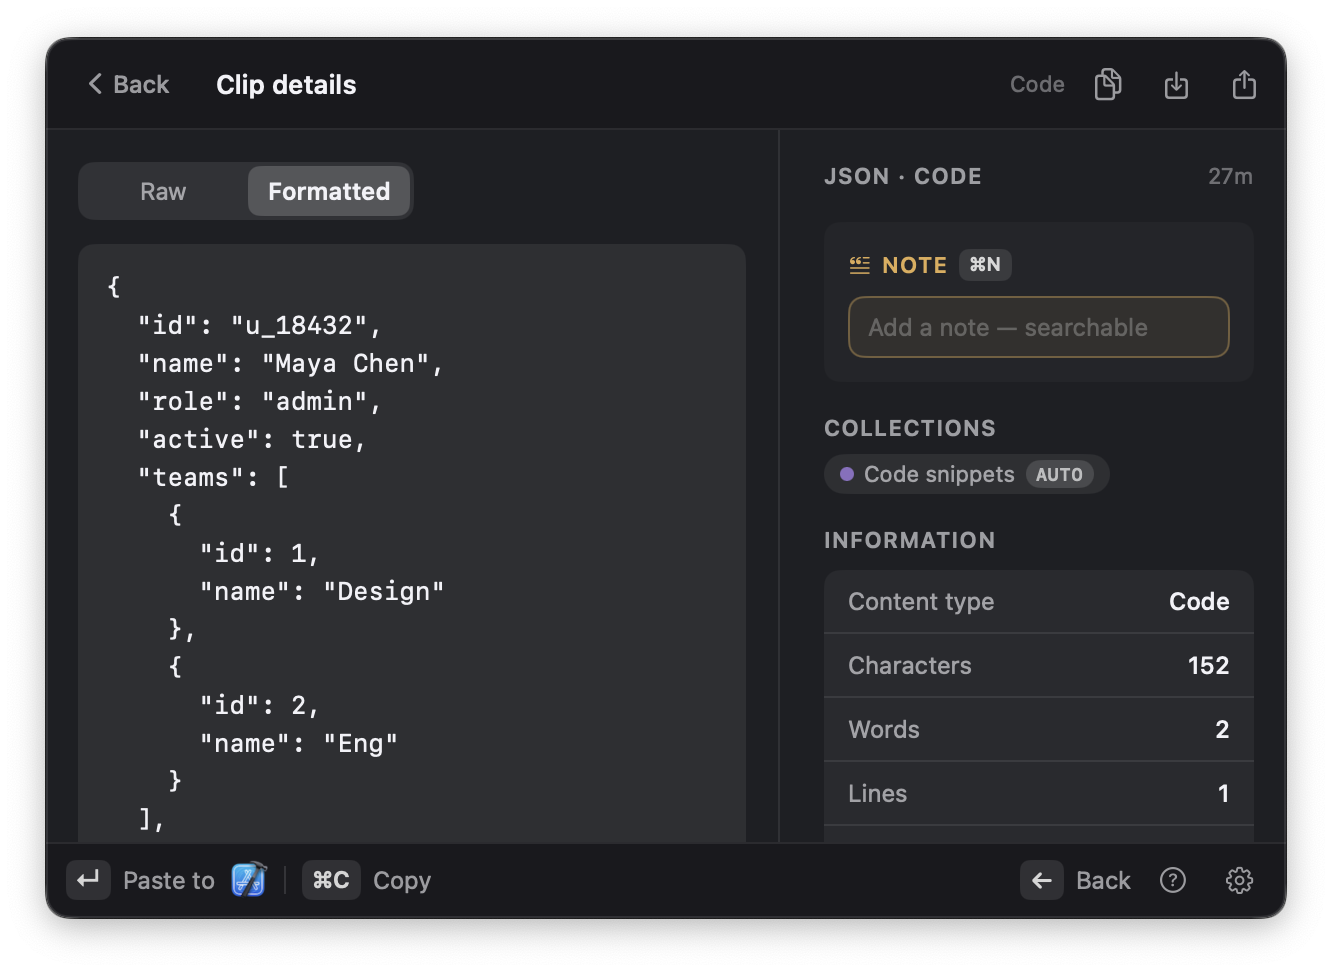This screenshot has width=1332, height=972.
Task: Open help via question mark icon
Action: click(1172, 880)
